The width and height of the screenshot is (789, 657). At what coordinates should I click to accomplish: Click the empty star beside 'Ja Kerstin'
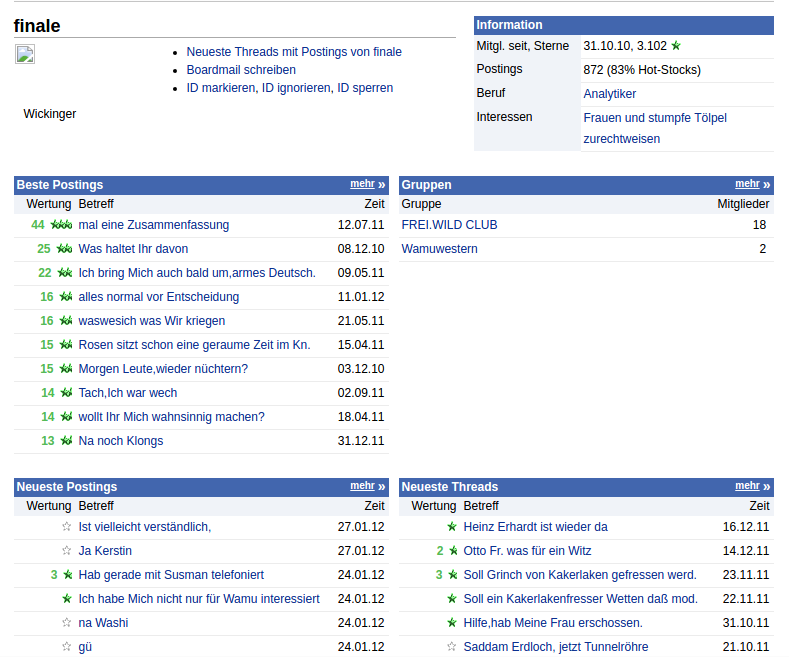coord(67,551)
